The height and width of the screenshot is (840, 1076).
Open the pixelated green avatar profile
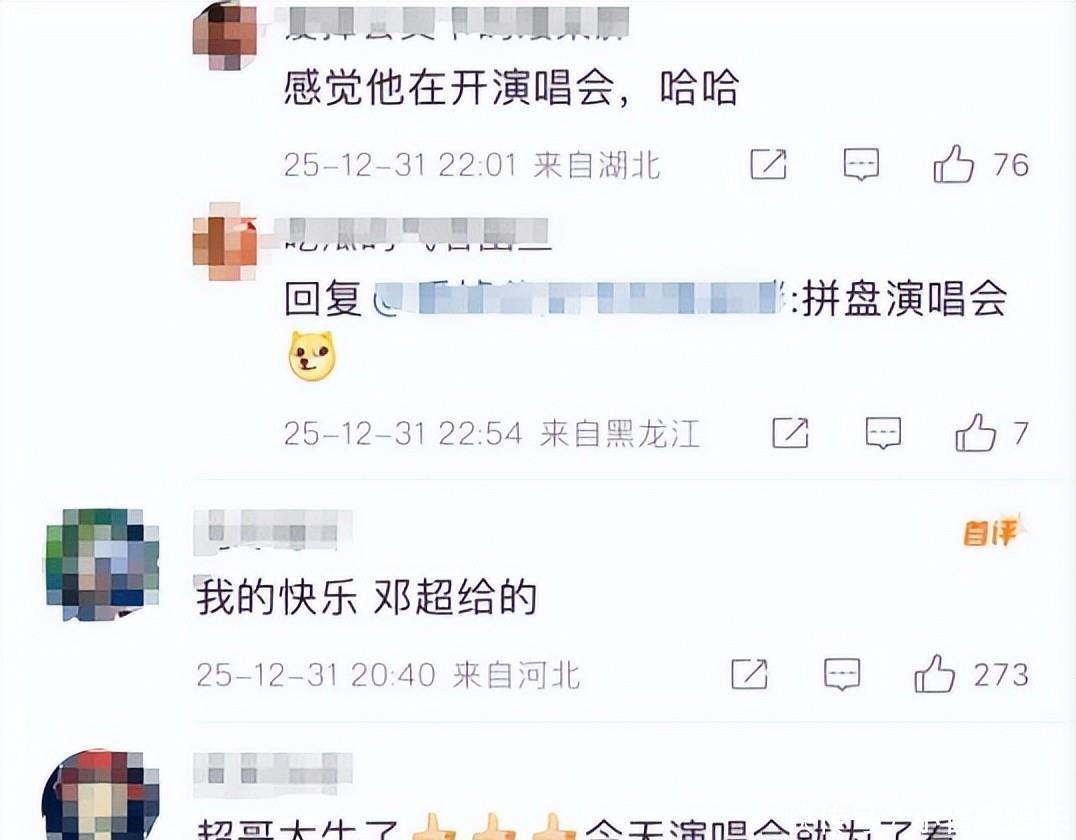(102, 564)
